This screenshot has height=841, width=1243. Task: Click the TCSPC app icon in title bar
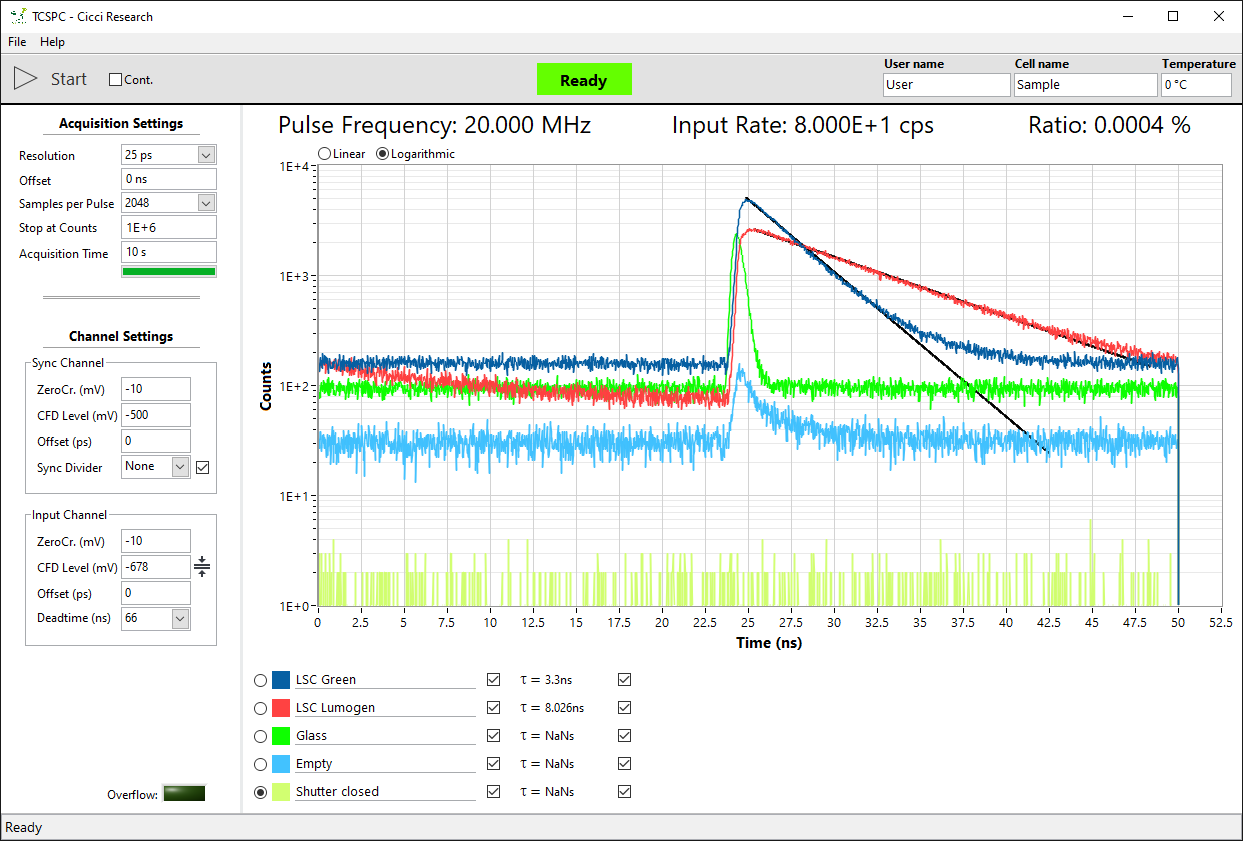18,16
